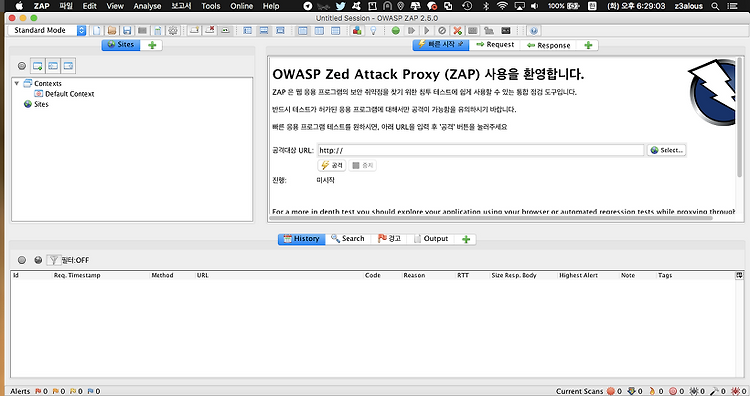Image resolution: width=750 pixels, height=396 pixels.
Task: Toggle request and response side by side layout
Action: point(319,31)
